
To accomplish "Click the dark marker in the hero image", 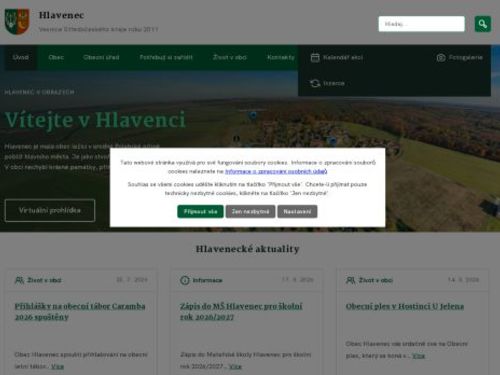I will pos(236,138).
